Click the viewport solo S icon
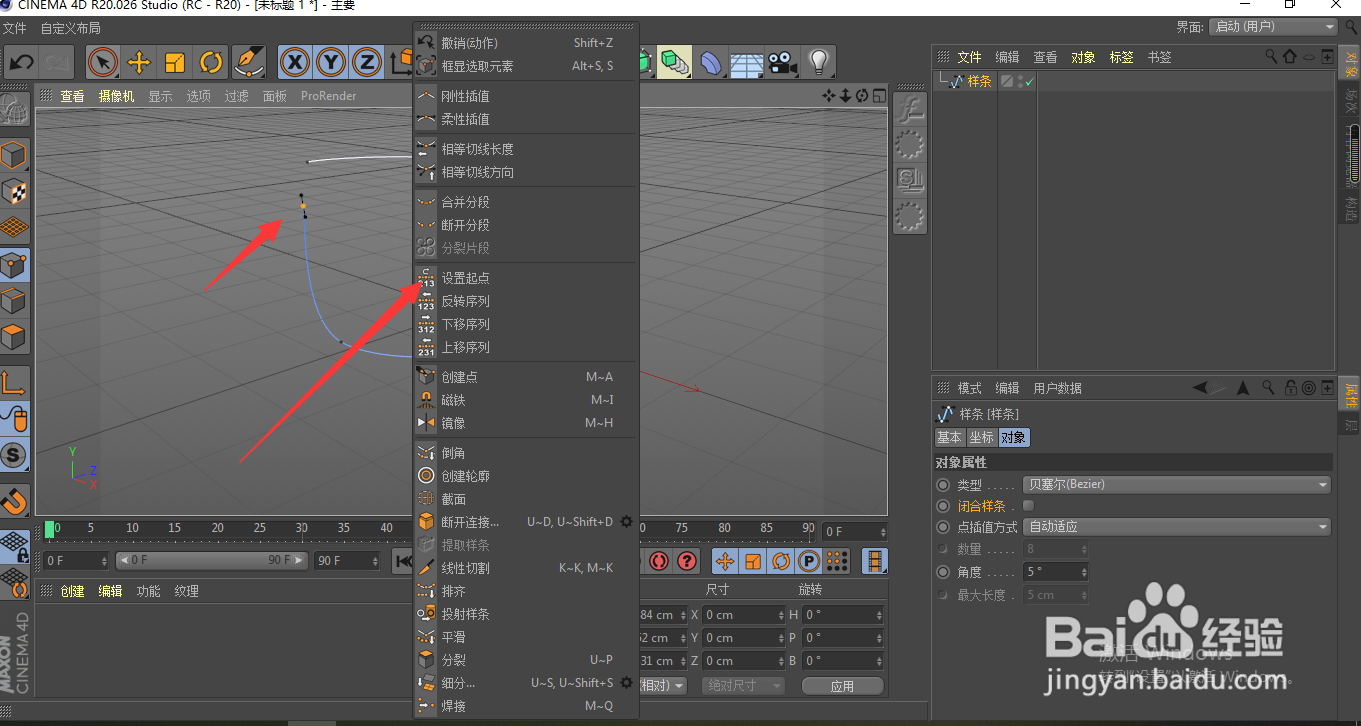 (14, 456)
